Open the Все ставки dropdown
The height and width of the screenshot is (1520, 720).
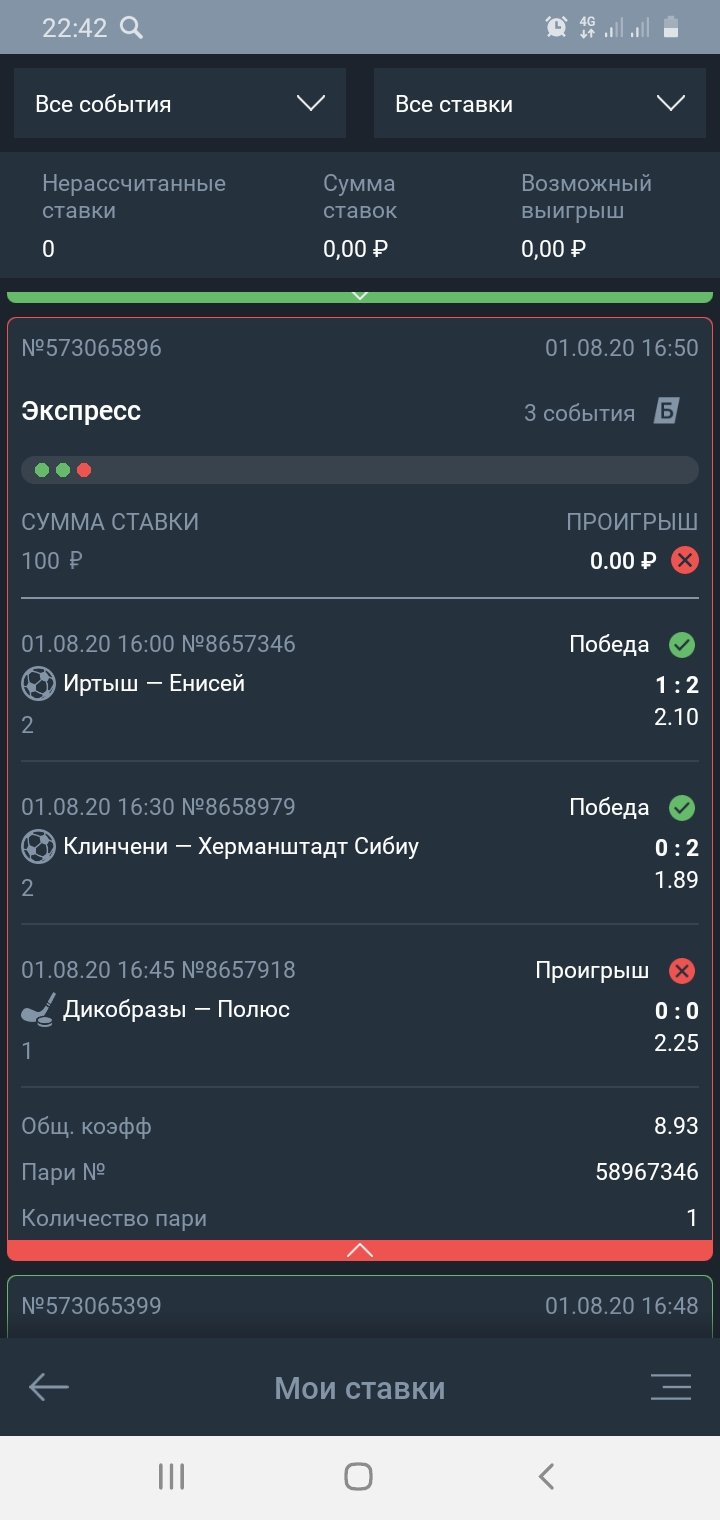(x=540, y=103)
